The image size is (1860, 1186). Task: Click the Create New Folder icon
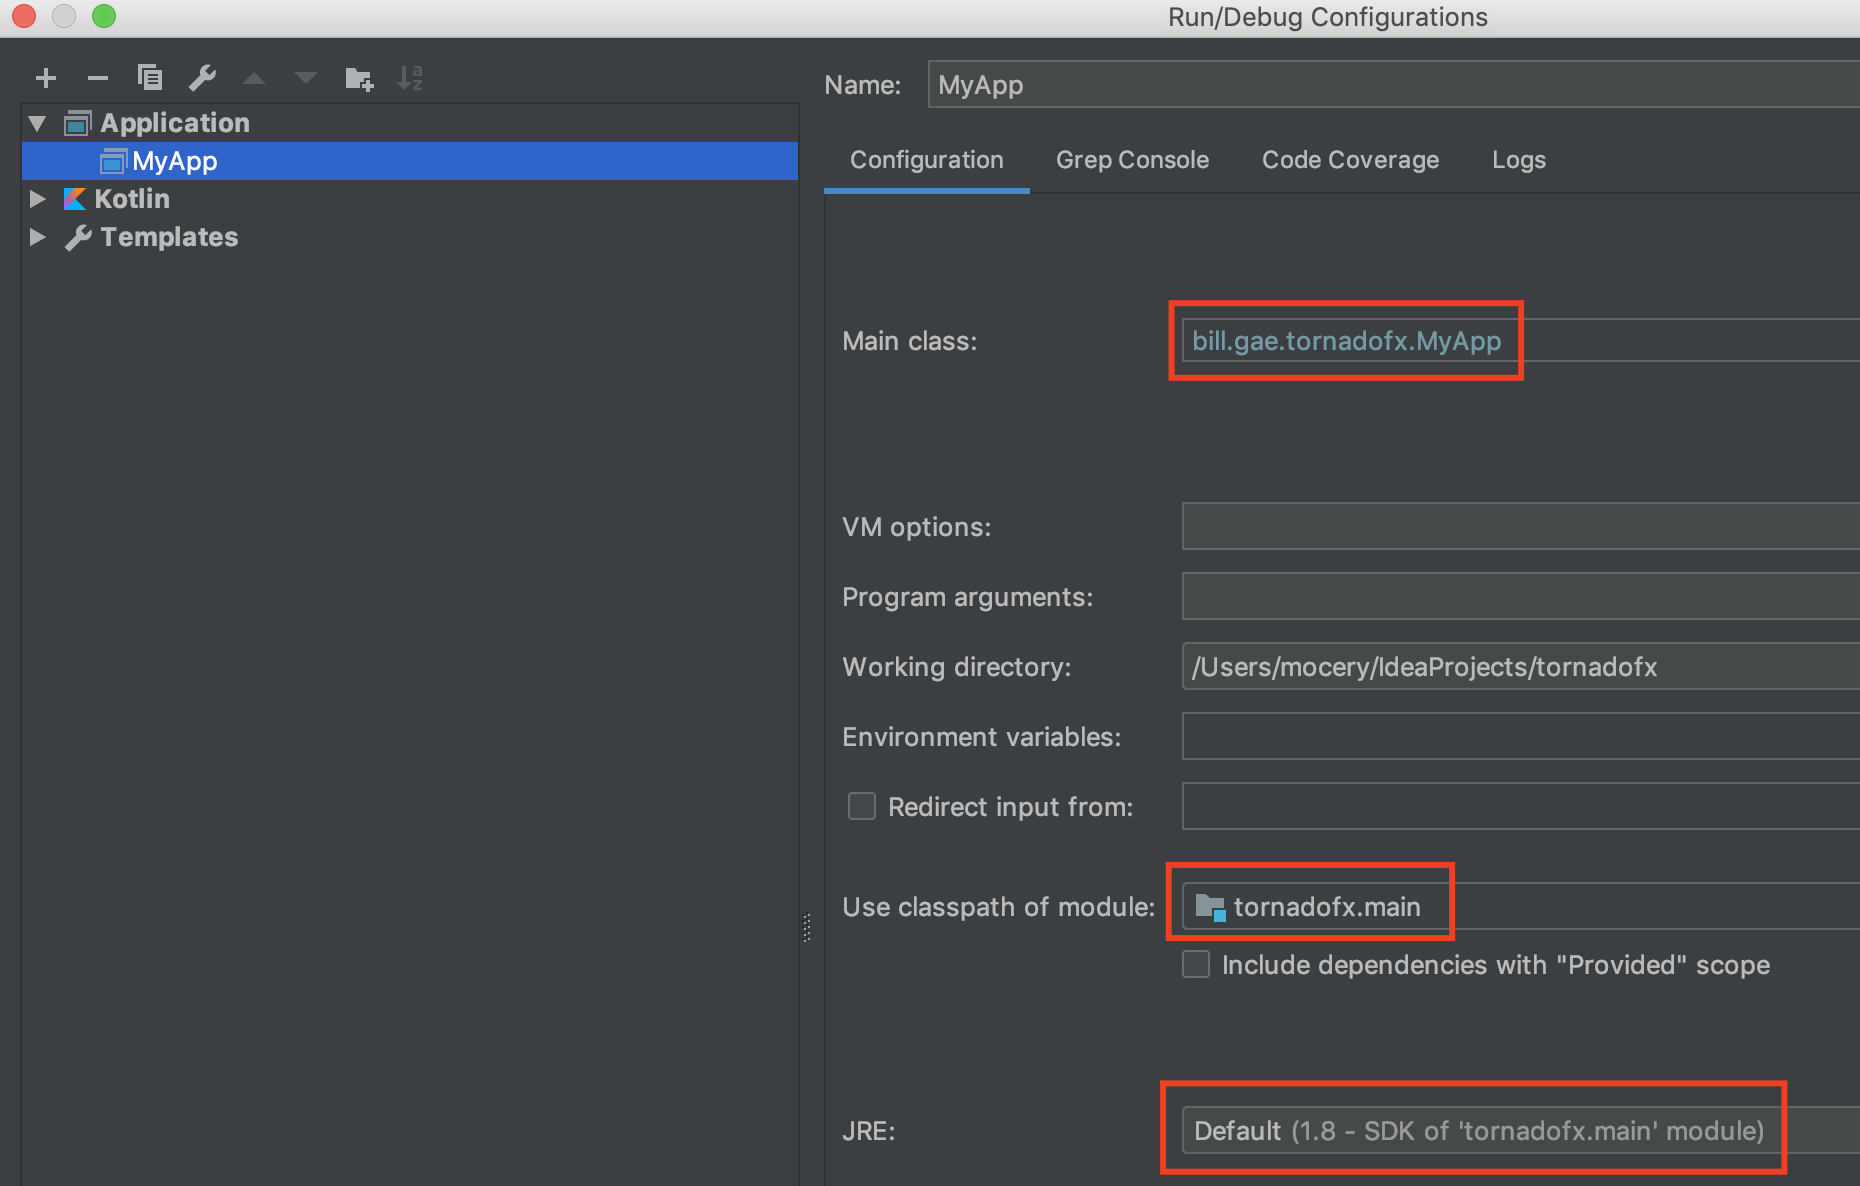tap(359, 77)
